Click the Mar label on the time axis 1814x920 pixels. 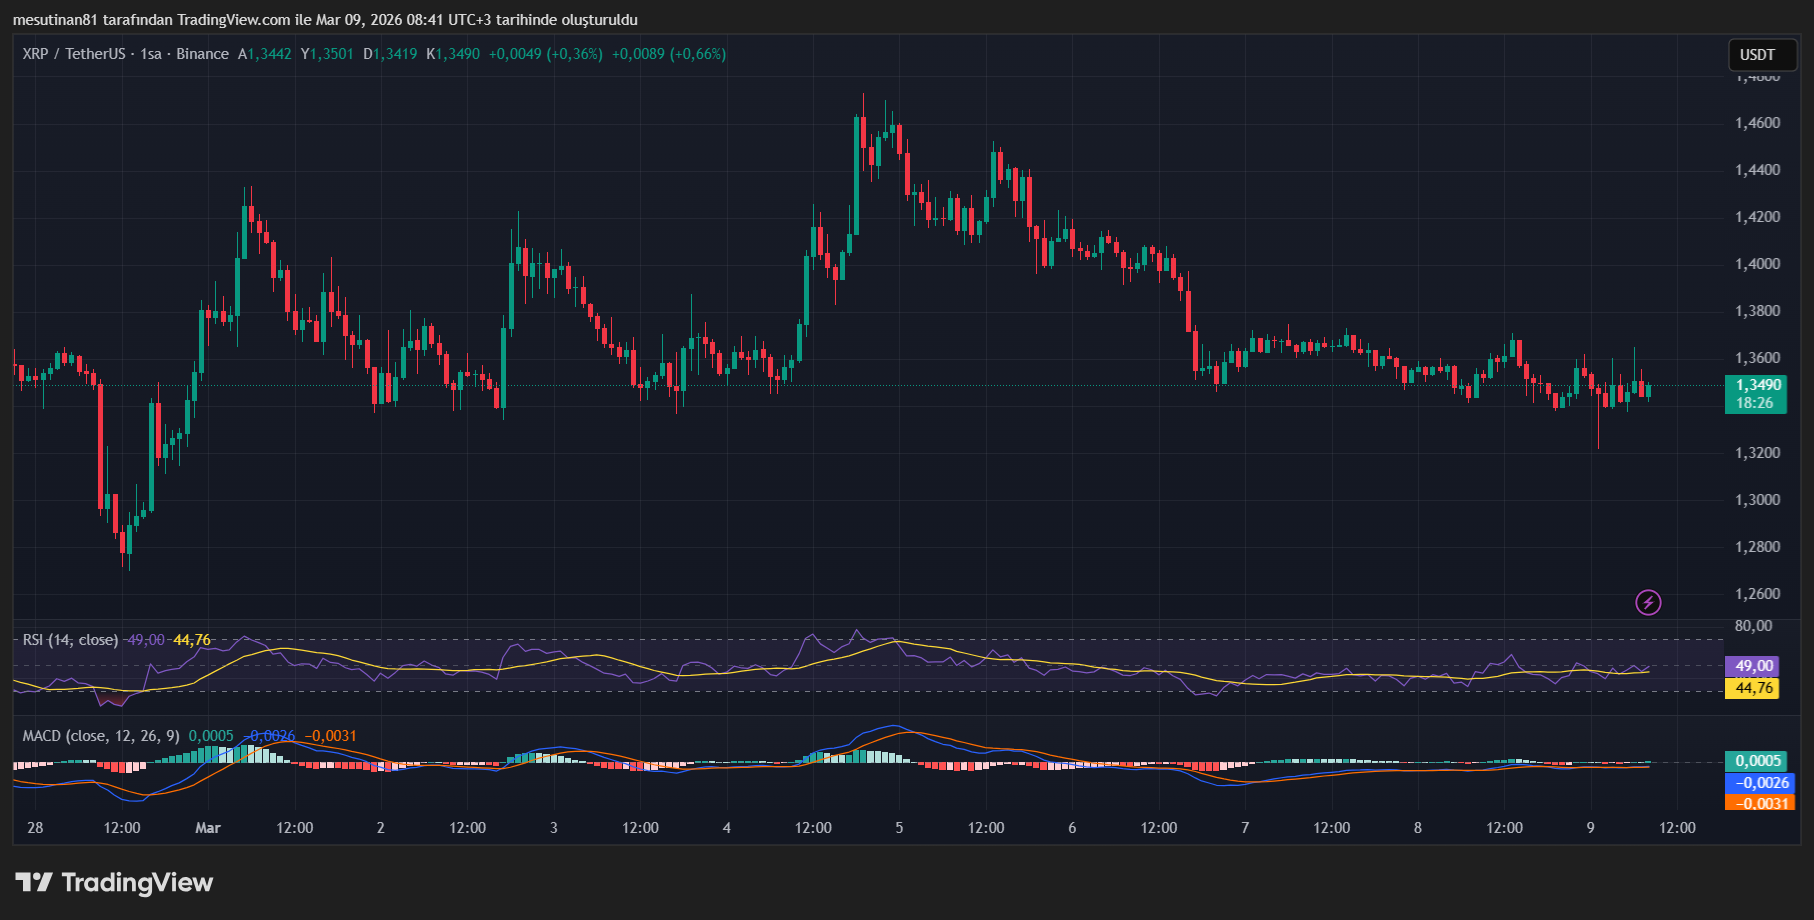[207, 828]
